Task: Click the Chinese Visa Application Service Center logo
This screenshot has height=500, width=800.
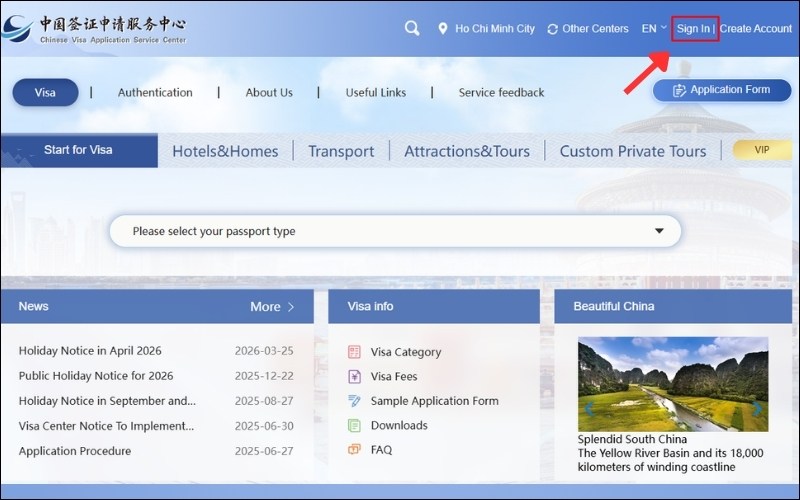Action: pos(94,30)
